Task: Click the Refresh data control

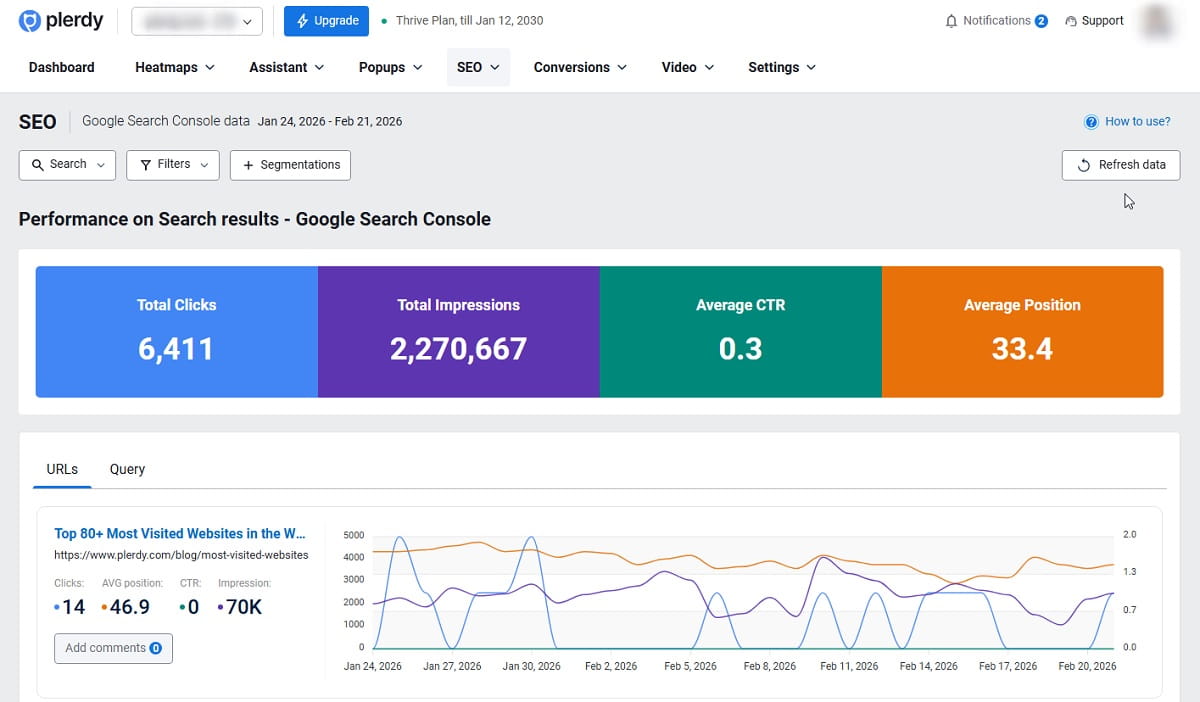Action: 1120,164
